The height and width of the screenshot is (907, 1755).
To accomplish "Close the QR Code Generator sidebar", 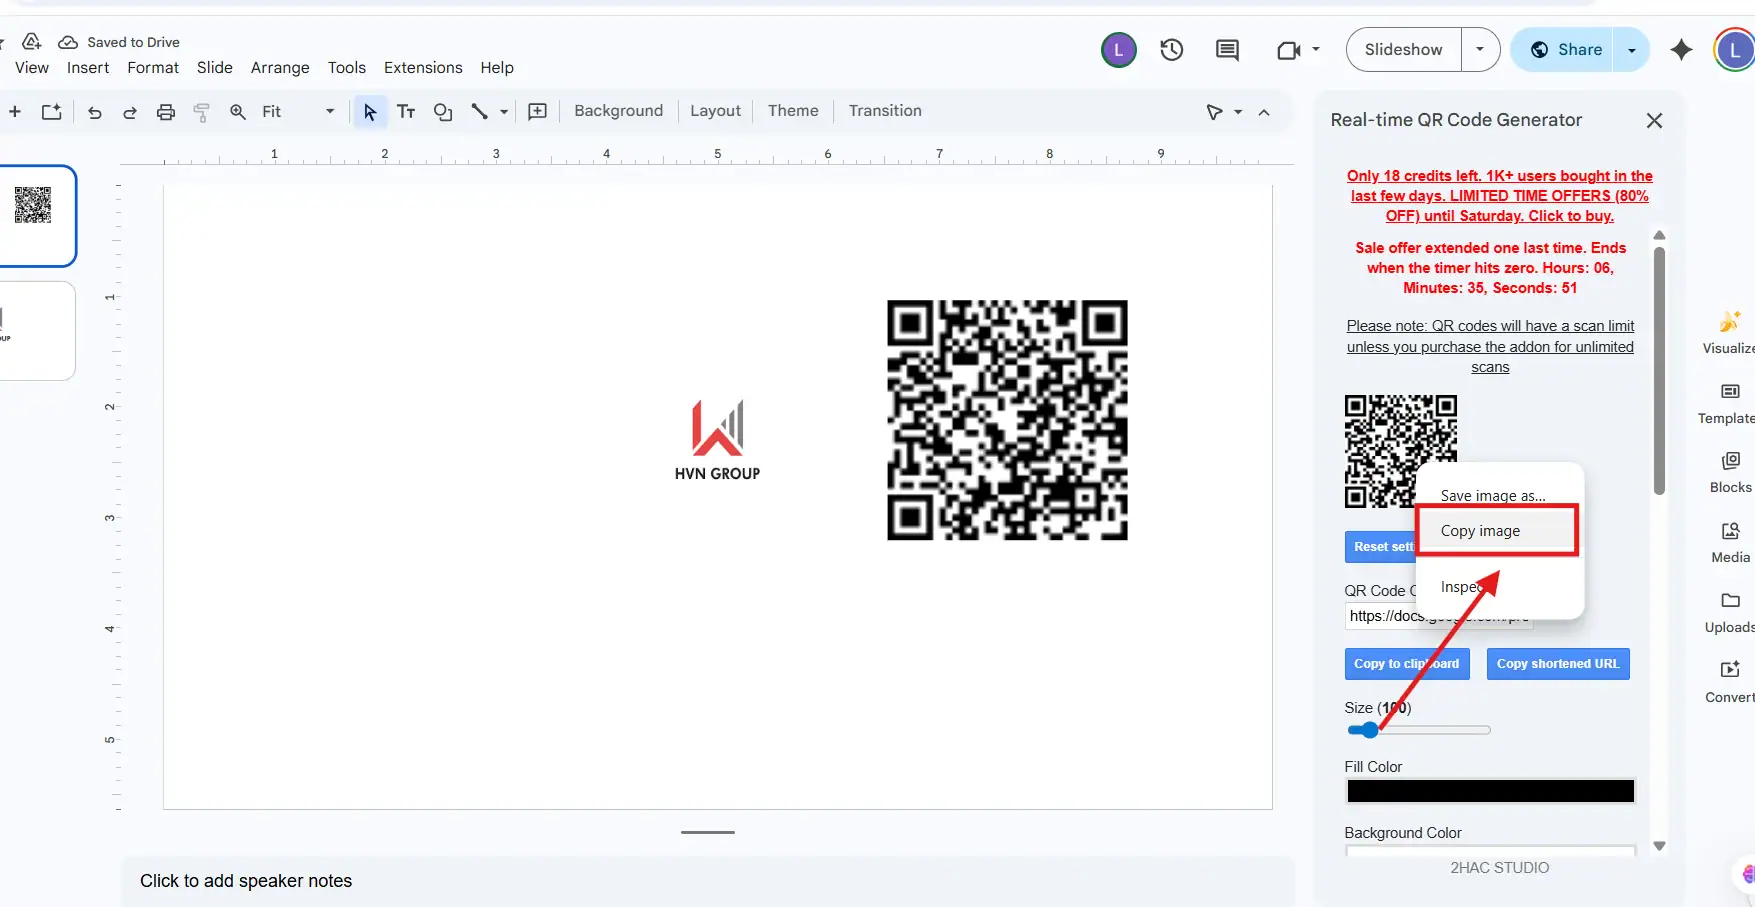I will pyautogui.click(x=1654, y=120).
